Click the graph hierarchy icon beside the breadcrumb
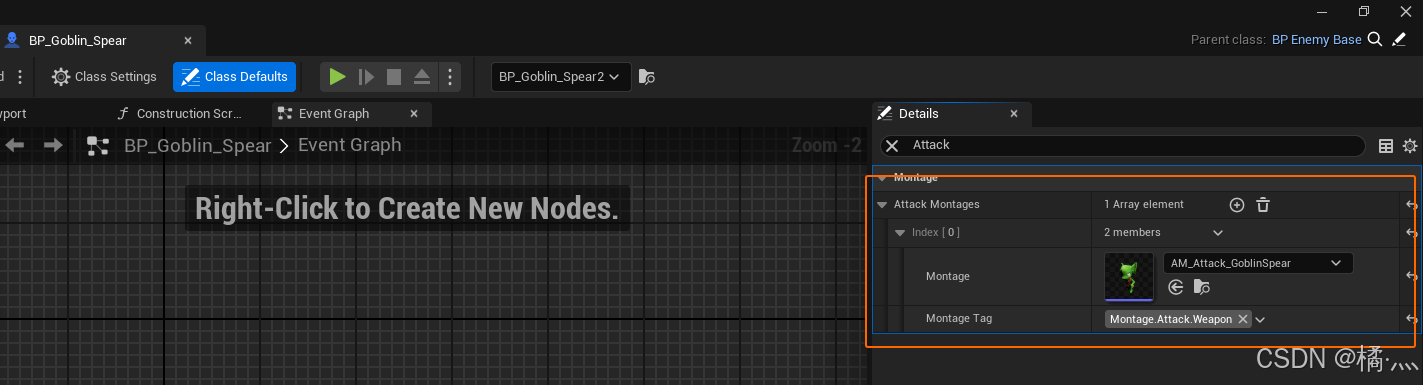The height and width of the screenshot is (385, 1423). [x=98, y=146]
